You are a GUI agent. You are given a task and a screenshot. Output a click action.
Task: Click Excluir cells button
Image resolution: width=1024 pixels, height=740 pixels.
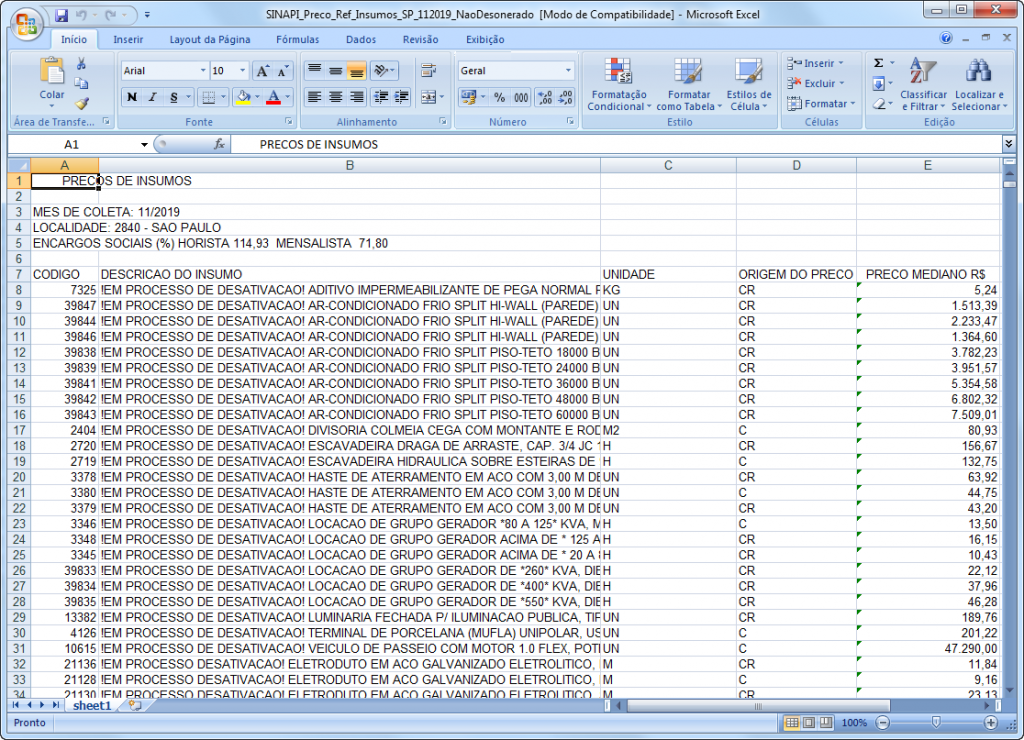pyautogui.click(x=816, y=84)
